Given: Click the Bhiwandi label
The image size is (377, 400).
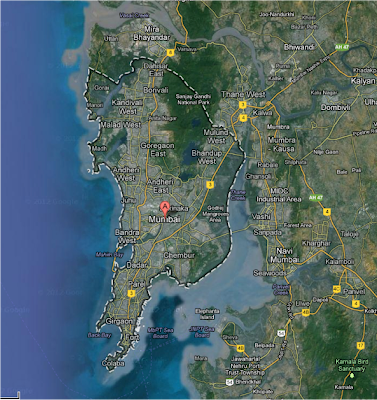Looking at the screenshot, I should 299,47.
